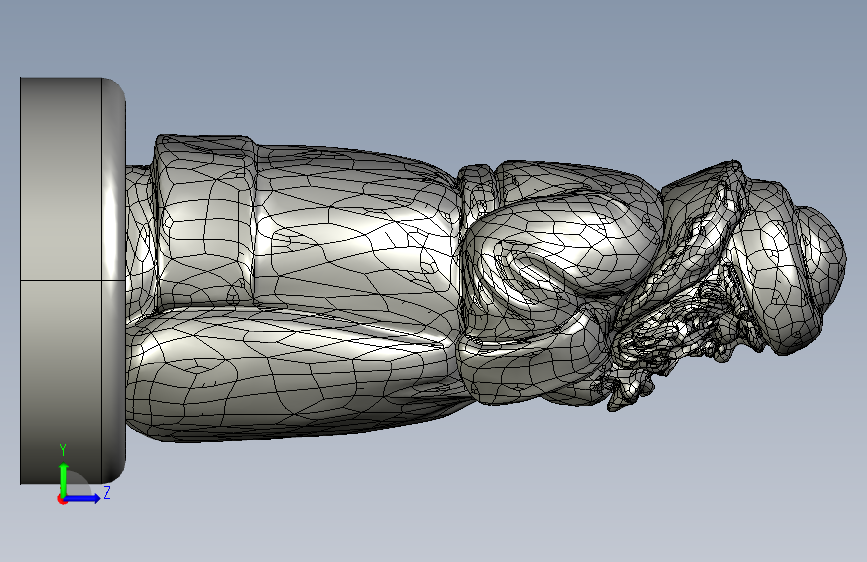
Task: Select the cylindrical base of the statue
Action: coord(72,280)
